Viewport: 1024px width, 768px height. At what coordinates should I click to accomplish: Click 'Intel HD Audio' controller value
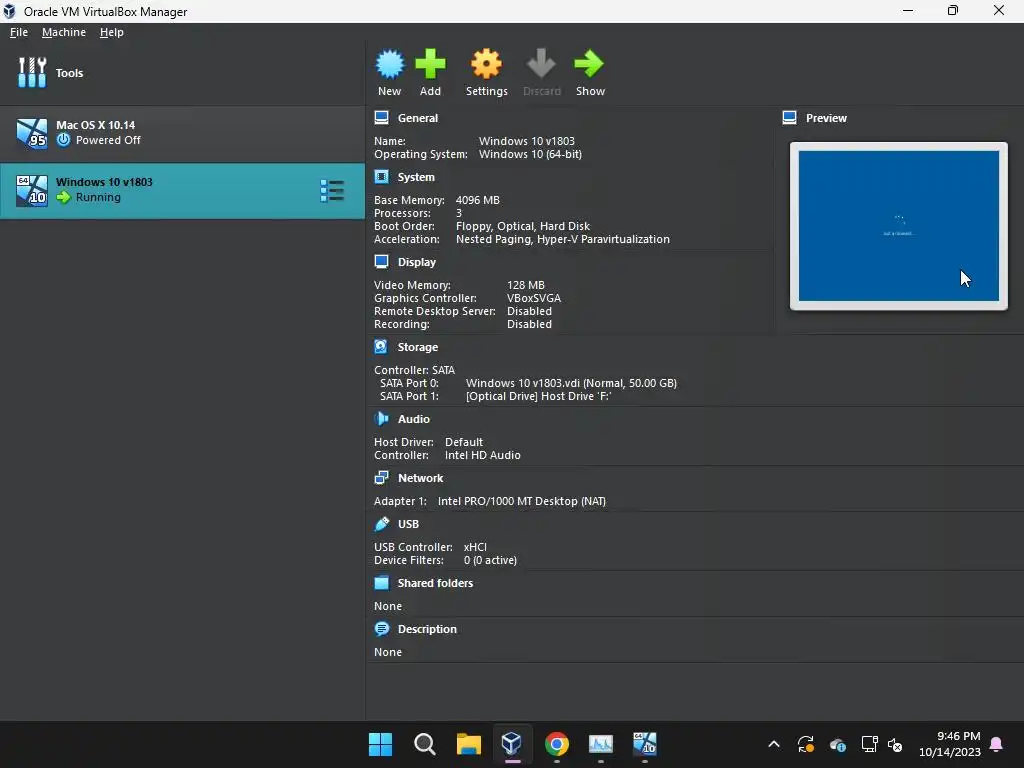coord(483,455)
